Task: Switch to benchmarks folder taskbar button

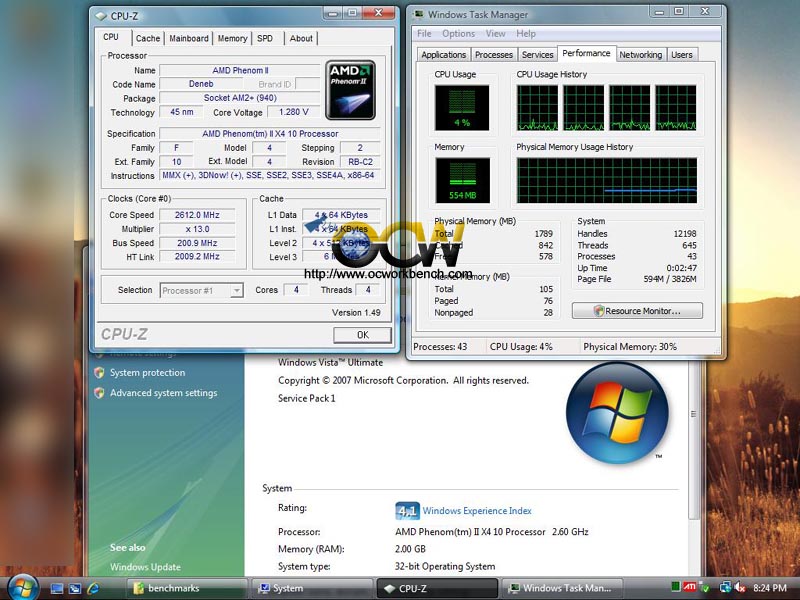Action: point(186,588)
